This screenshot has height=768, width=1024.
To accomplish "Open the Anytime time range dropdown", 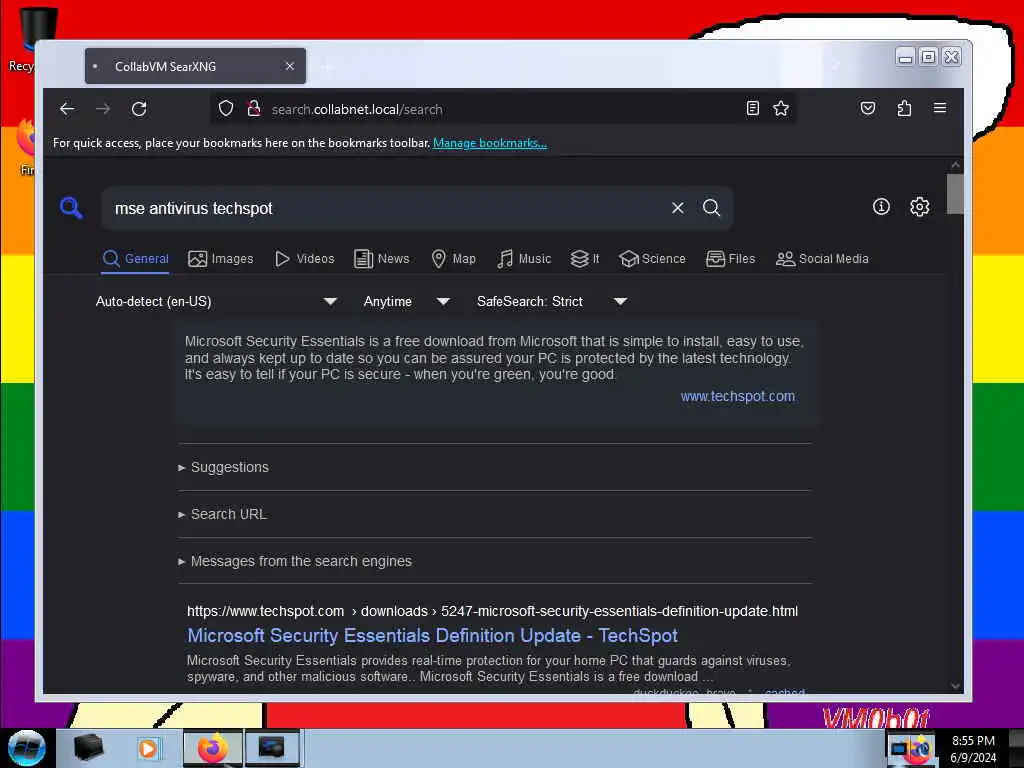I will click(x=406, y=302).
